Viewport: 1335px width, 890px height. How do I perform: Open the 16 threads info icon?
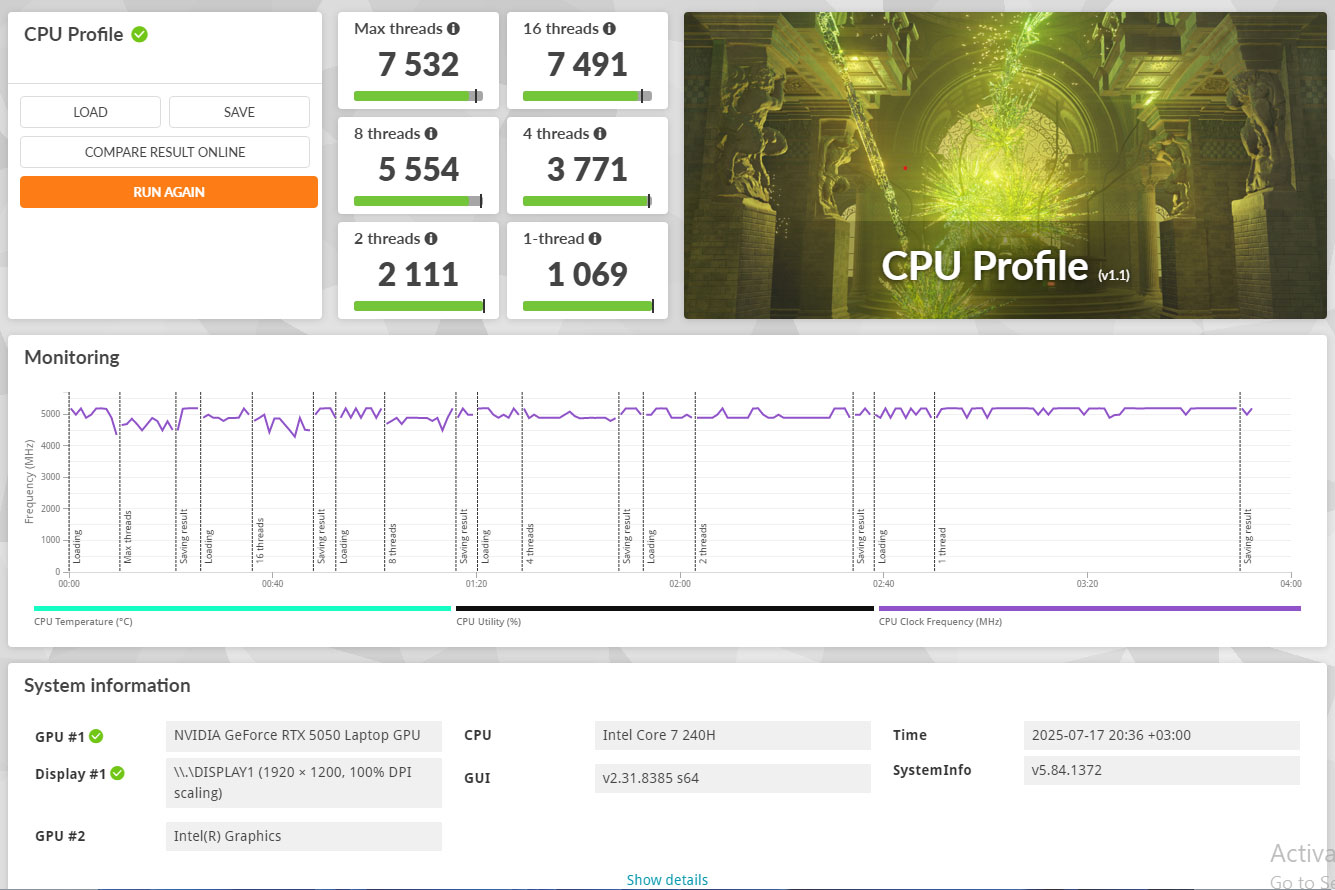click(x=610, y=29)
